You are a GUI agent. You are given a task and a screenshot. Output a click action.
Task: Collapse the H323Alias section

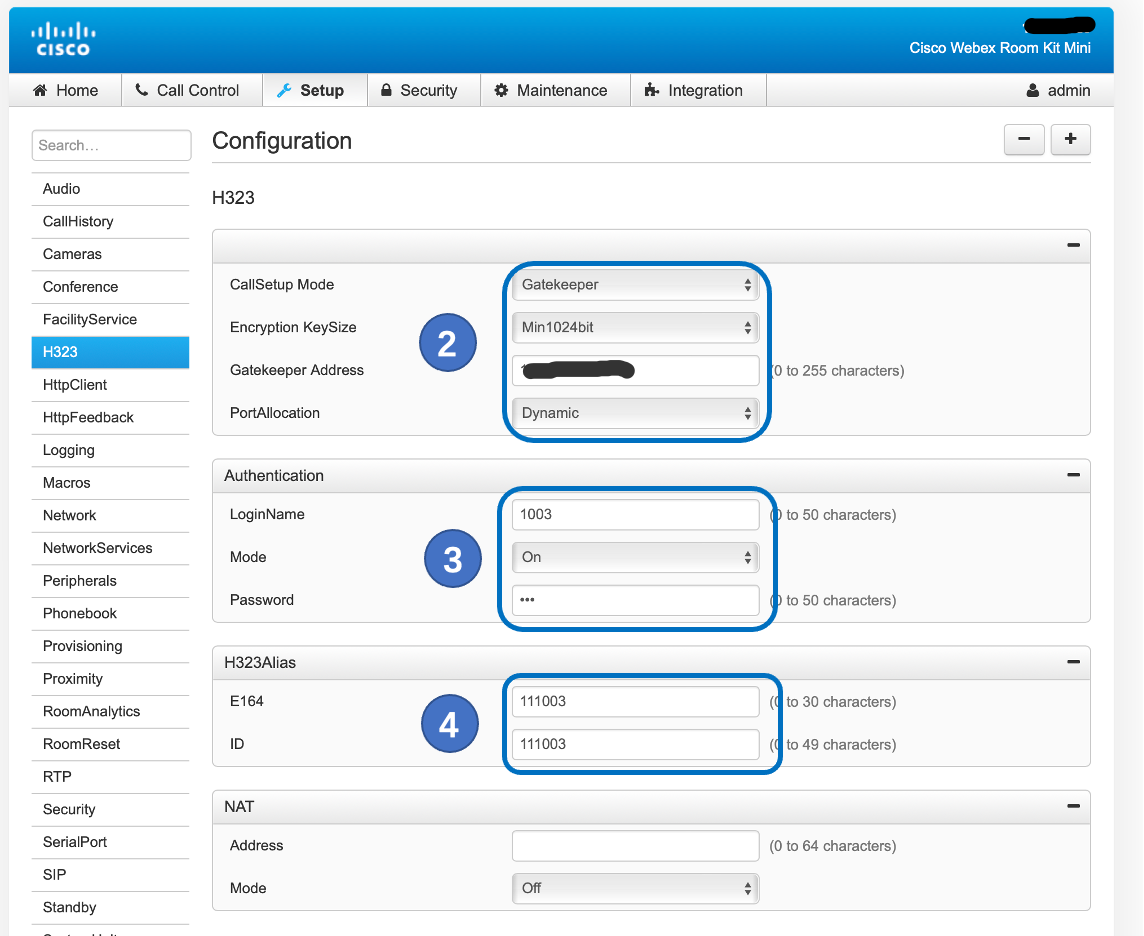1073,662
